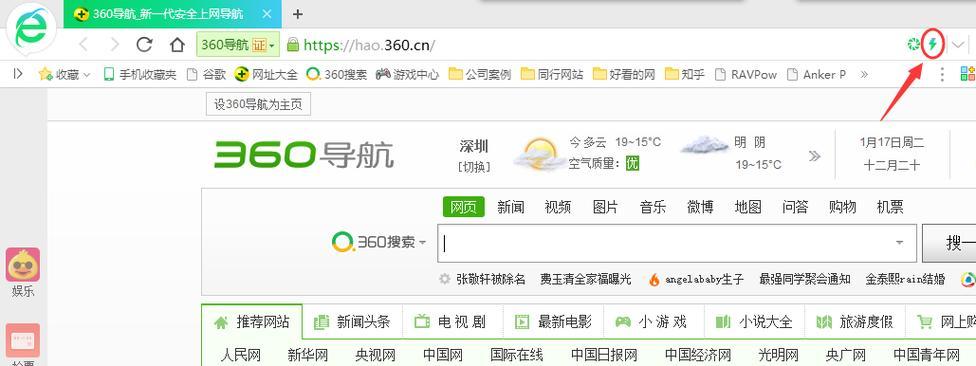Select the 地图 search tab
This screenshot has height=366, width=976.
pos(748,207)
